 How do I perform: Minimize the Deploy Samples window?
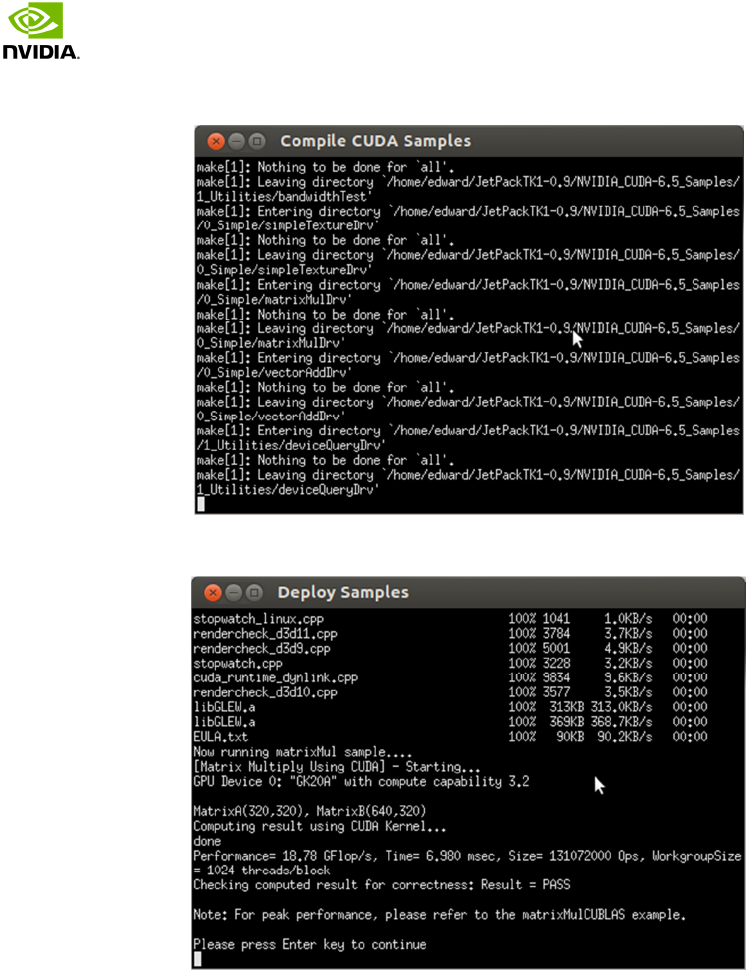[233, 593]
